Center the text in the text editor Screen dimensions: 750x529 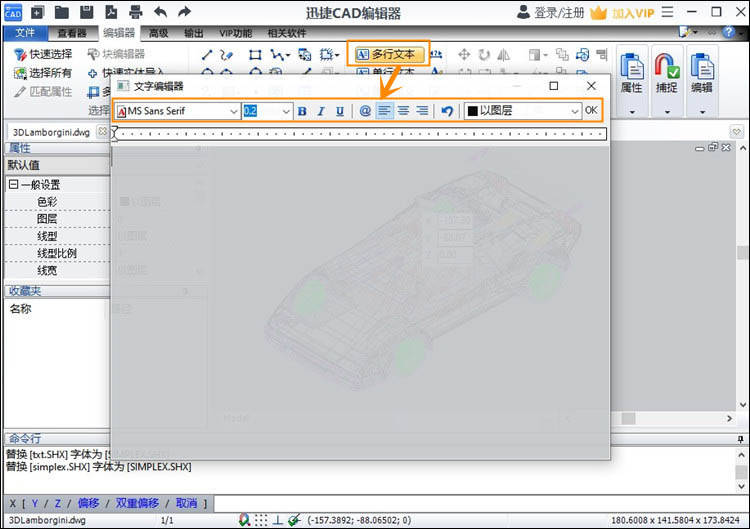403,111
